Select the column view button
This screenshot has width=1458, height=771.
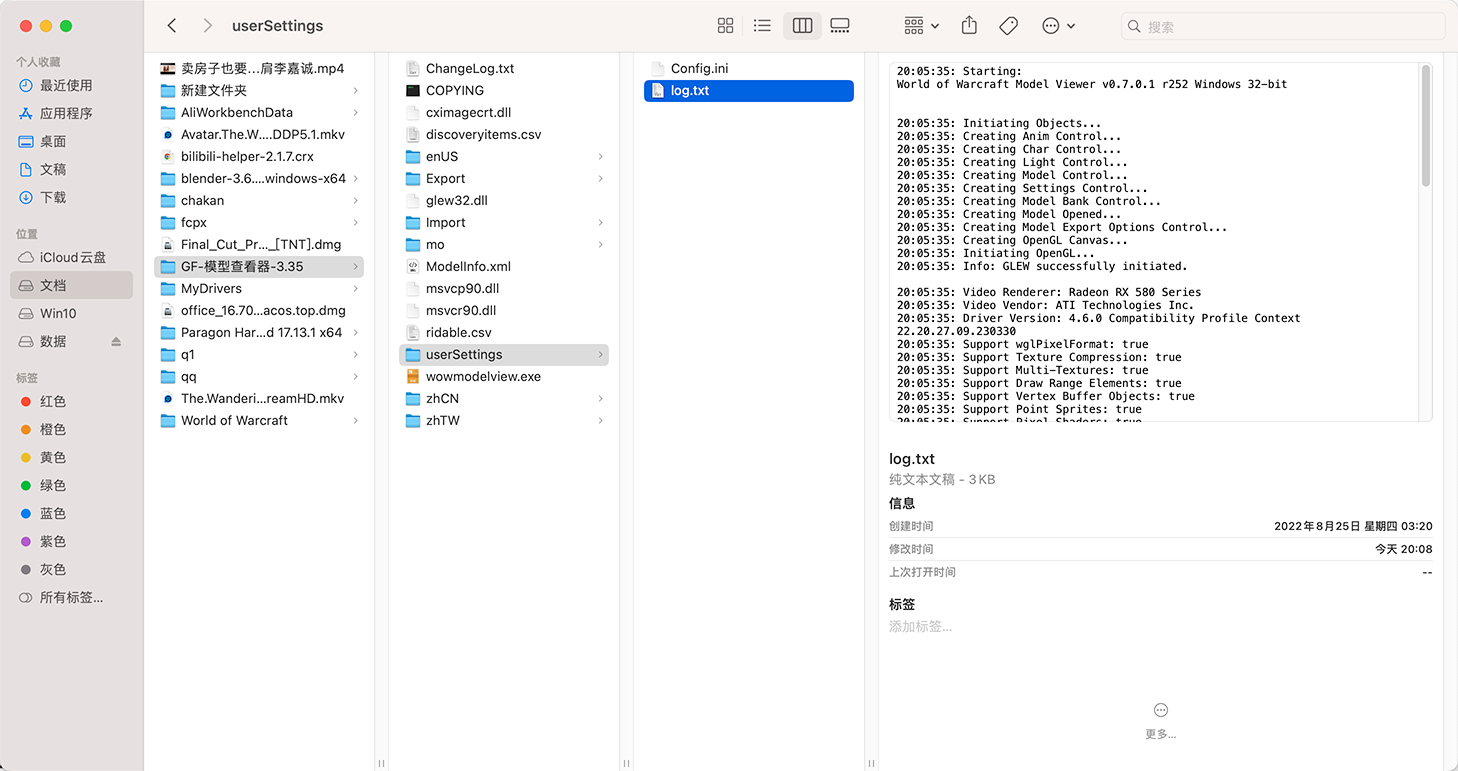(802, 26)
